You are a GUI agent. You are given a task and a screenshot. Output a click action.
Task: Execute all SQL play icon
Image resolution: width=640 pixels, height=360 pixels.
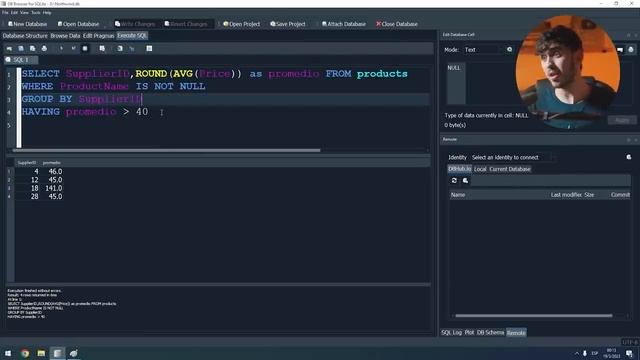pyautogui.click(x=61, y=49)
